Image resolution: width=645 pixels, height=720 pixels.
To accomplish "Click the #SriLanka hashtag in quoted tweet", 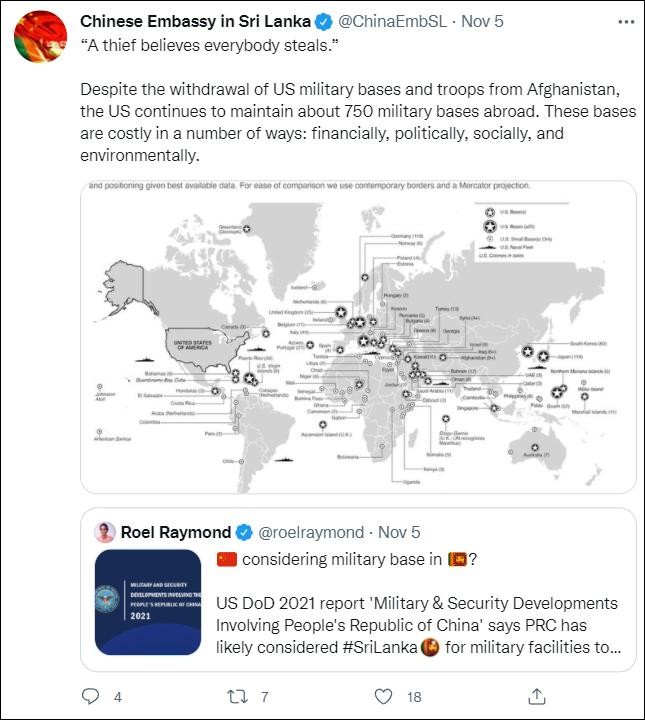I will (374, 650).
